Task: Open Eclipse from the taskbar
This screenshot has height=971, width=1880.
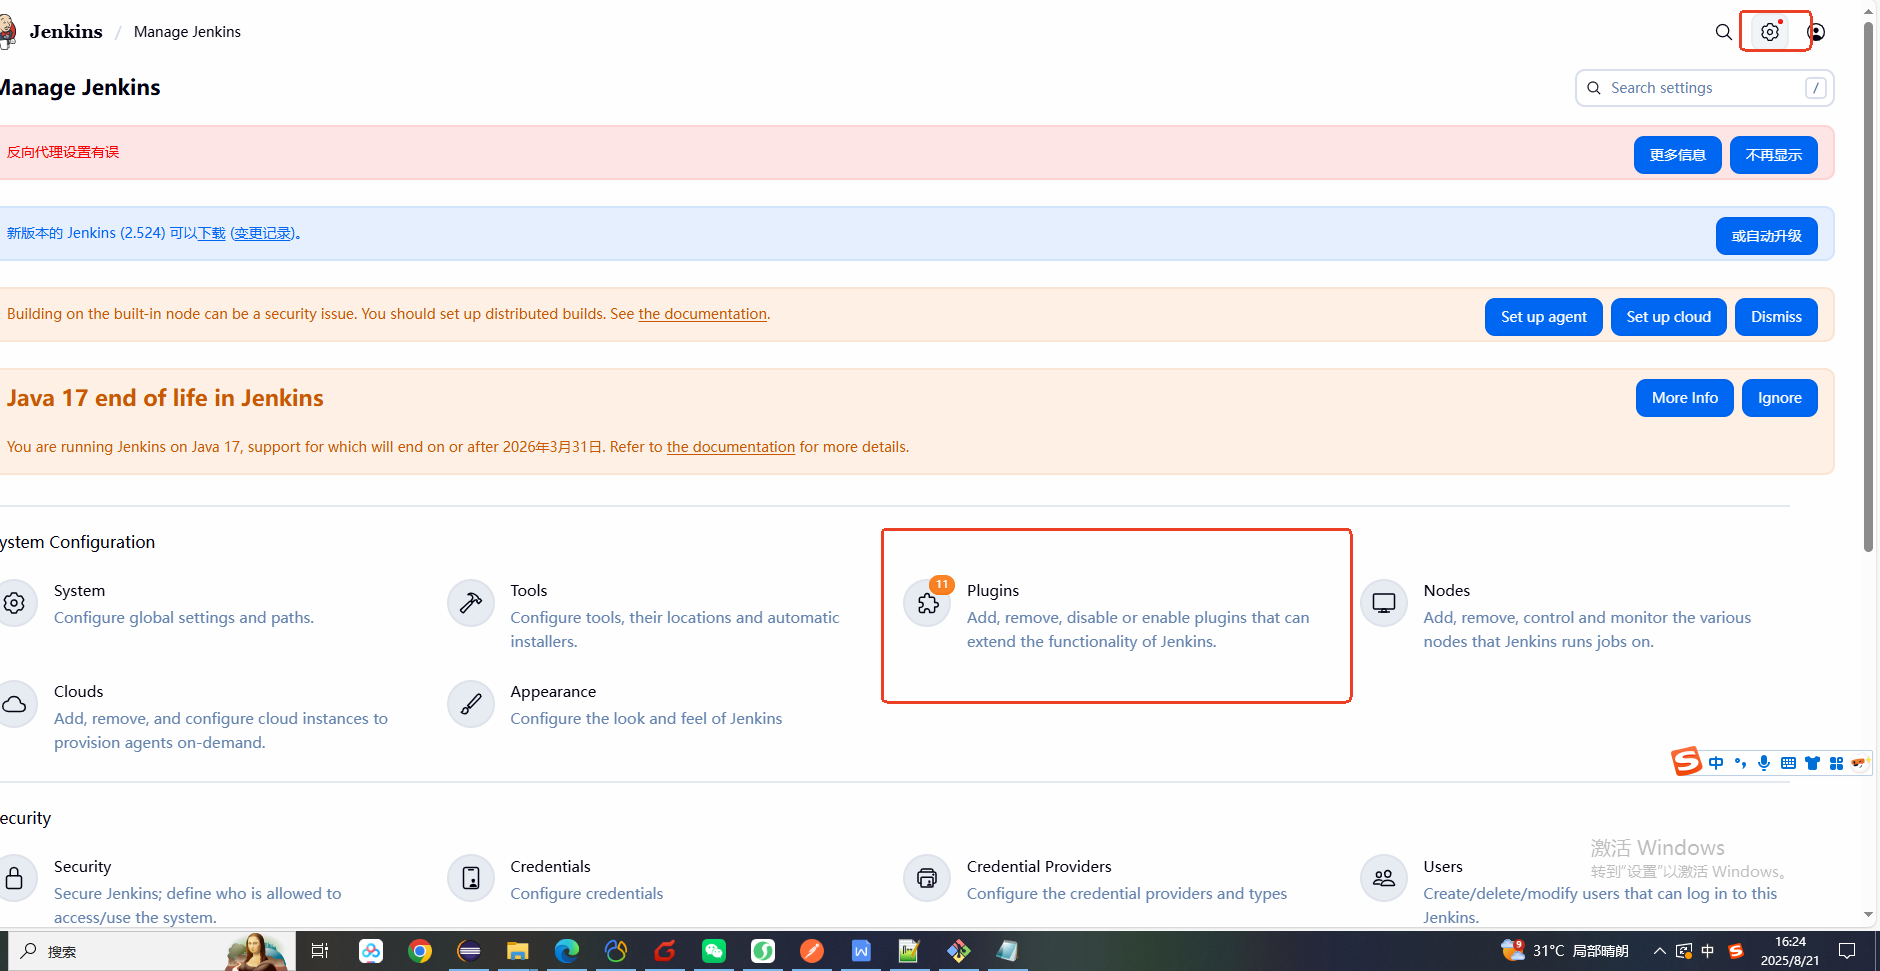Action: [469, 951]
